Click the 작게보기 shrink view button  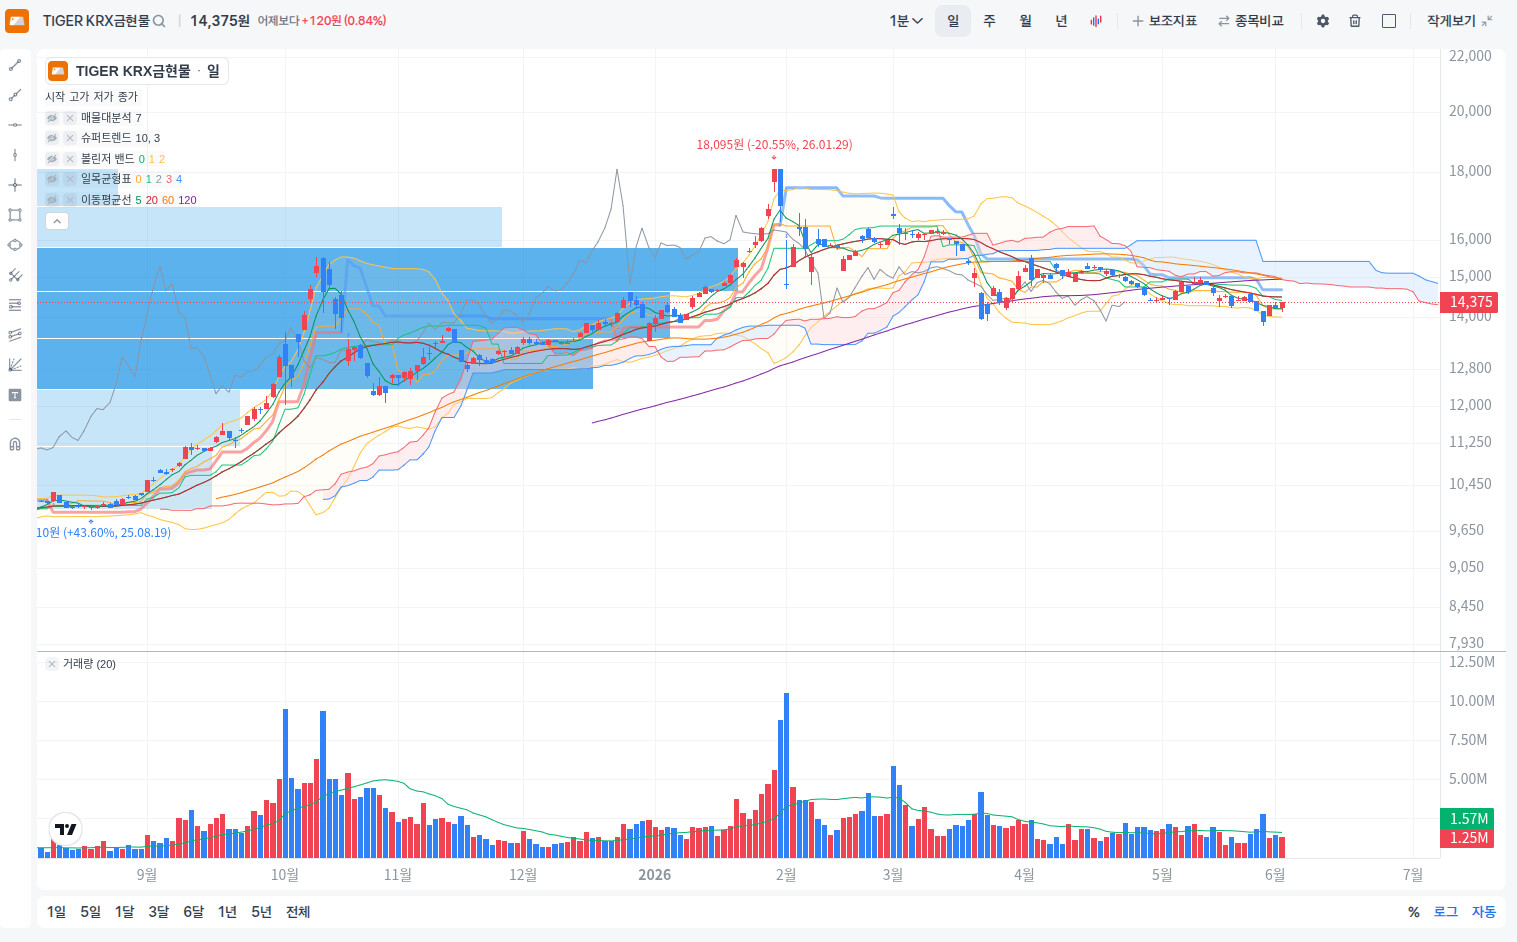click(1459, 21)
